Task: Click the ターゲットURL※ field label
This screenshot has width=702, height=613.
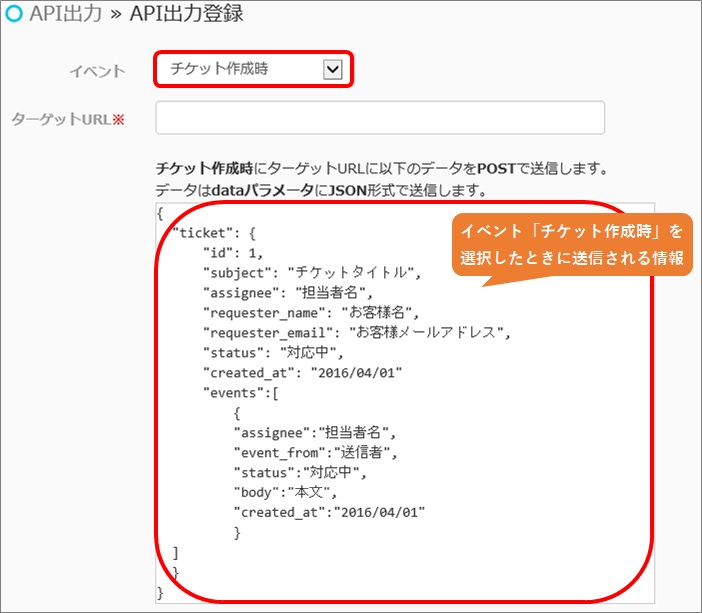Action: 68,119
